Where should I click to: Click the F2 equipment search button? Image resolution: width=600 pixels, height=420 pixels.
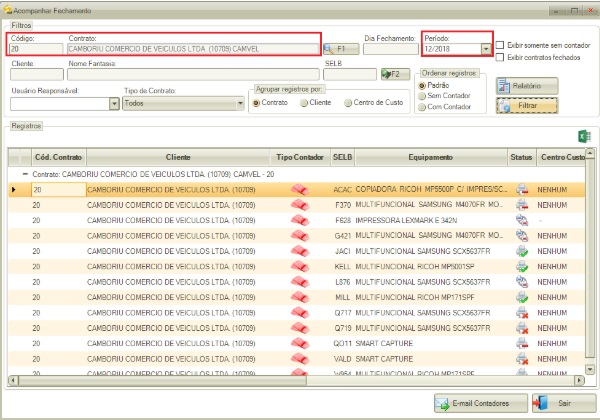coord(395,74)
